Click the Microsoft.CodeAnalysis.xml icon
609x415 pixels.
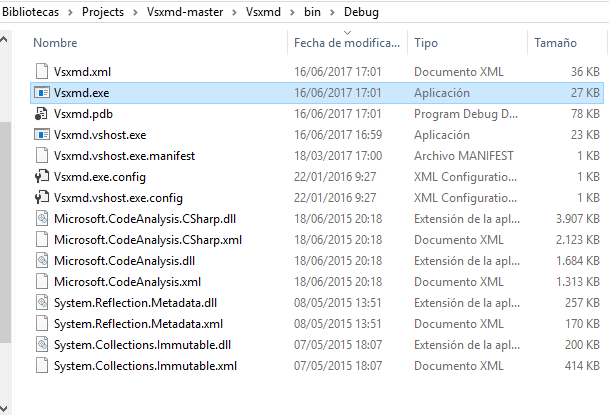[x=42, y=281]
